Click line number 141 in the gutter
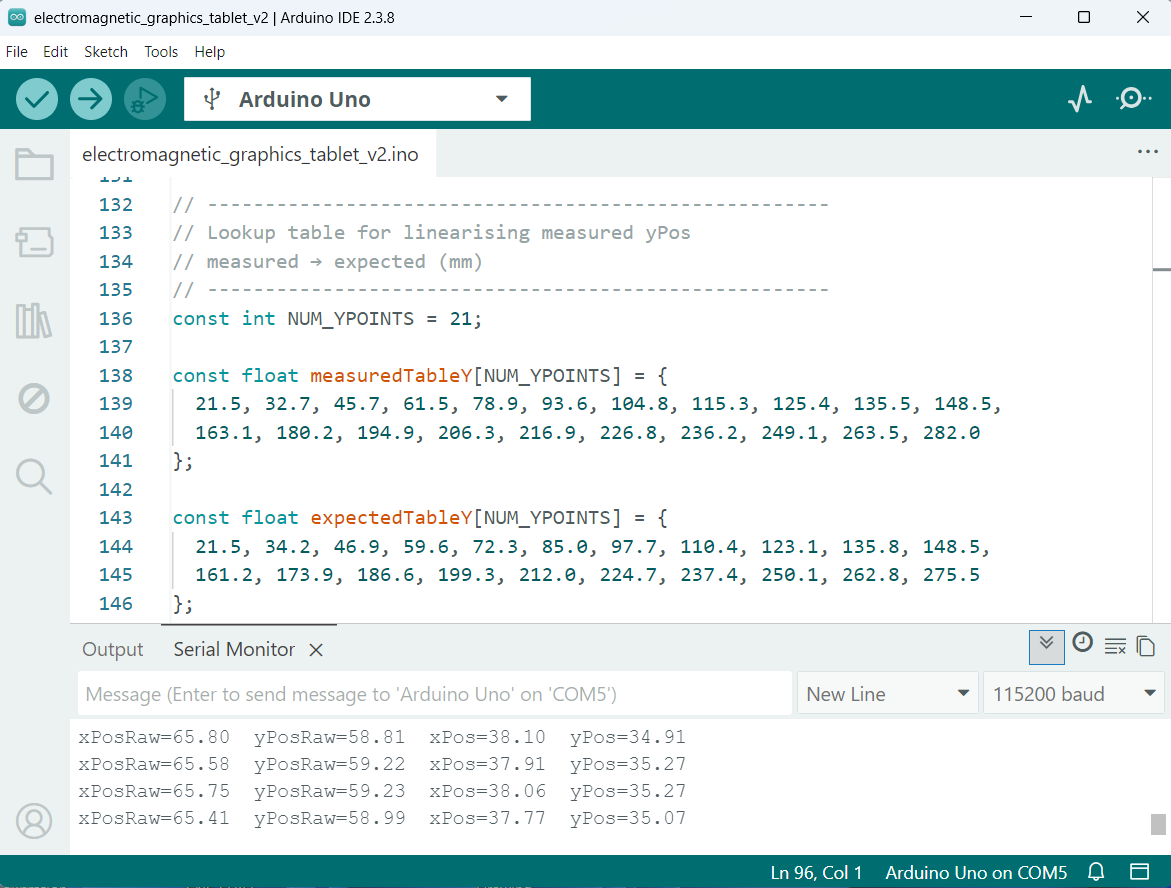 pyautogui.click(x=116, y=461)
